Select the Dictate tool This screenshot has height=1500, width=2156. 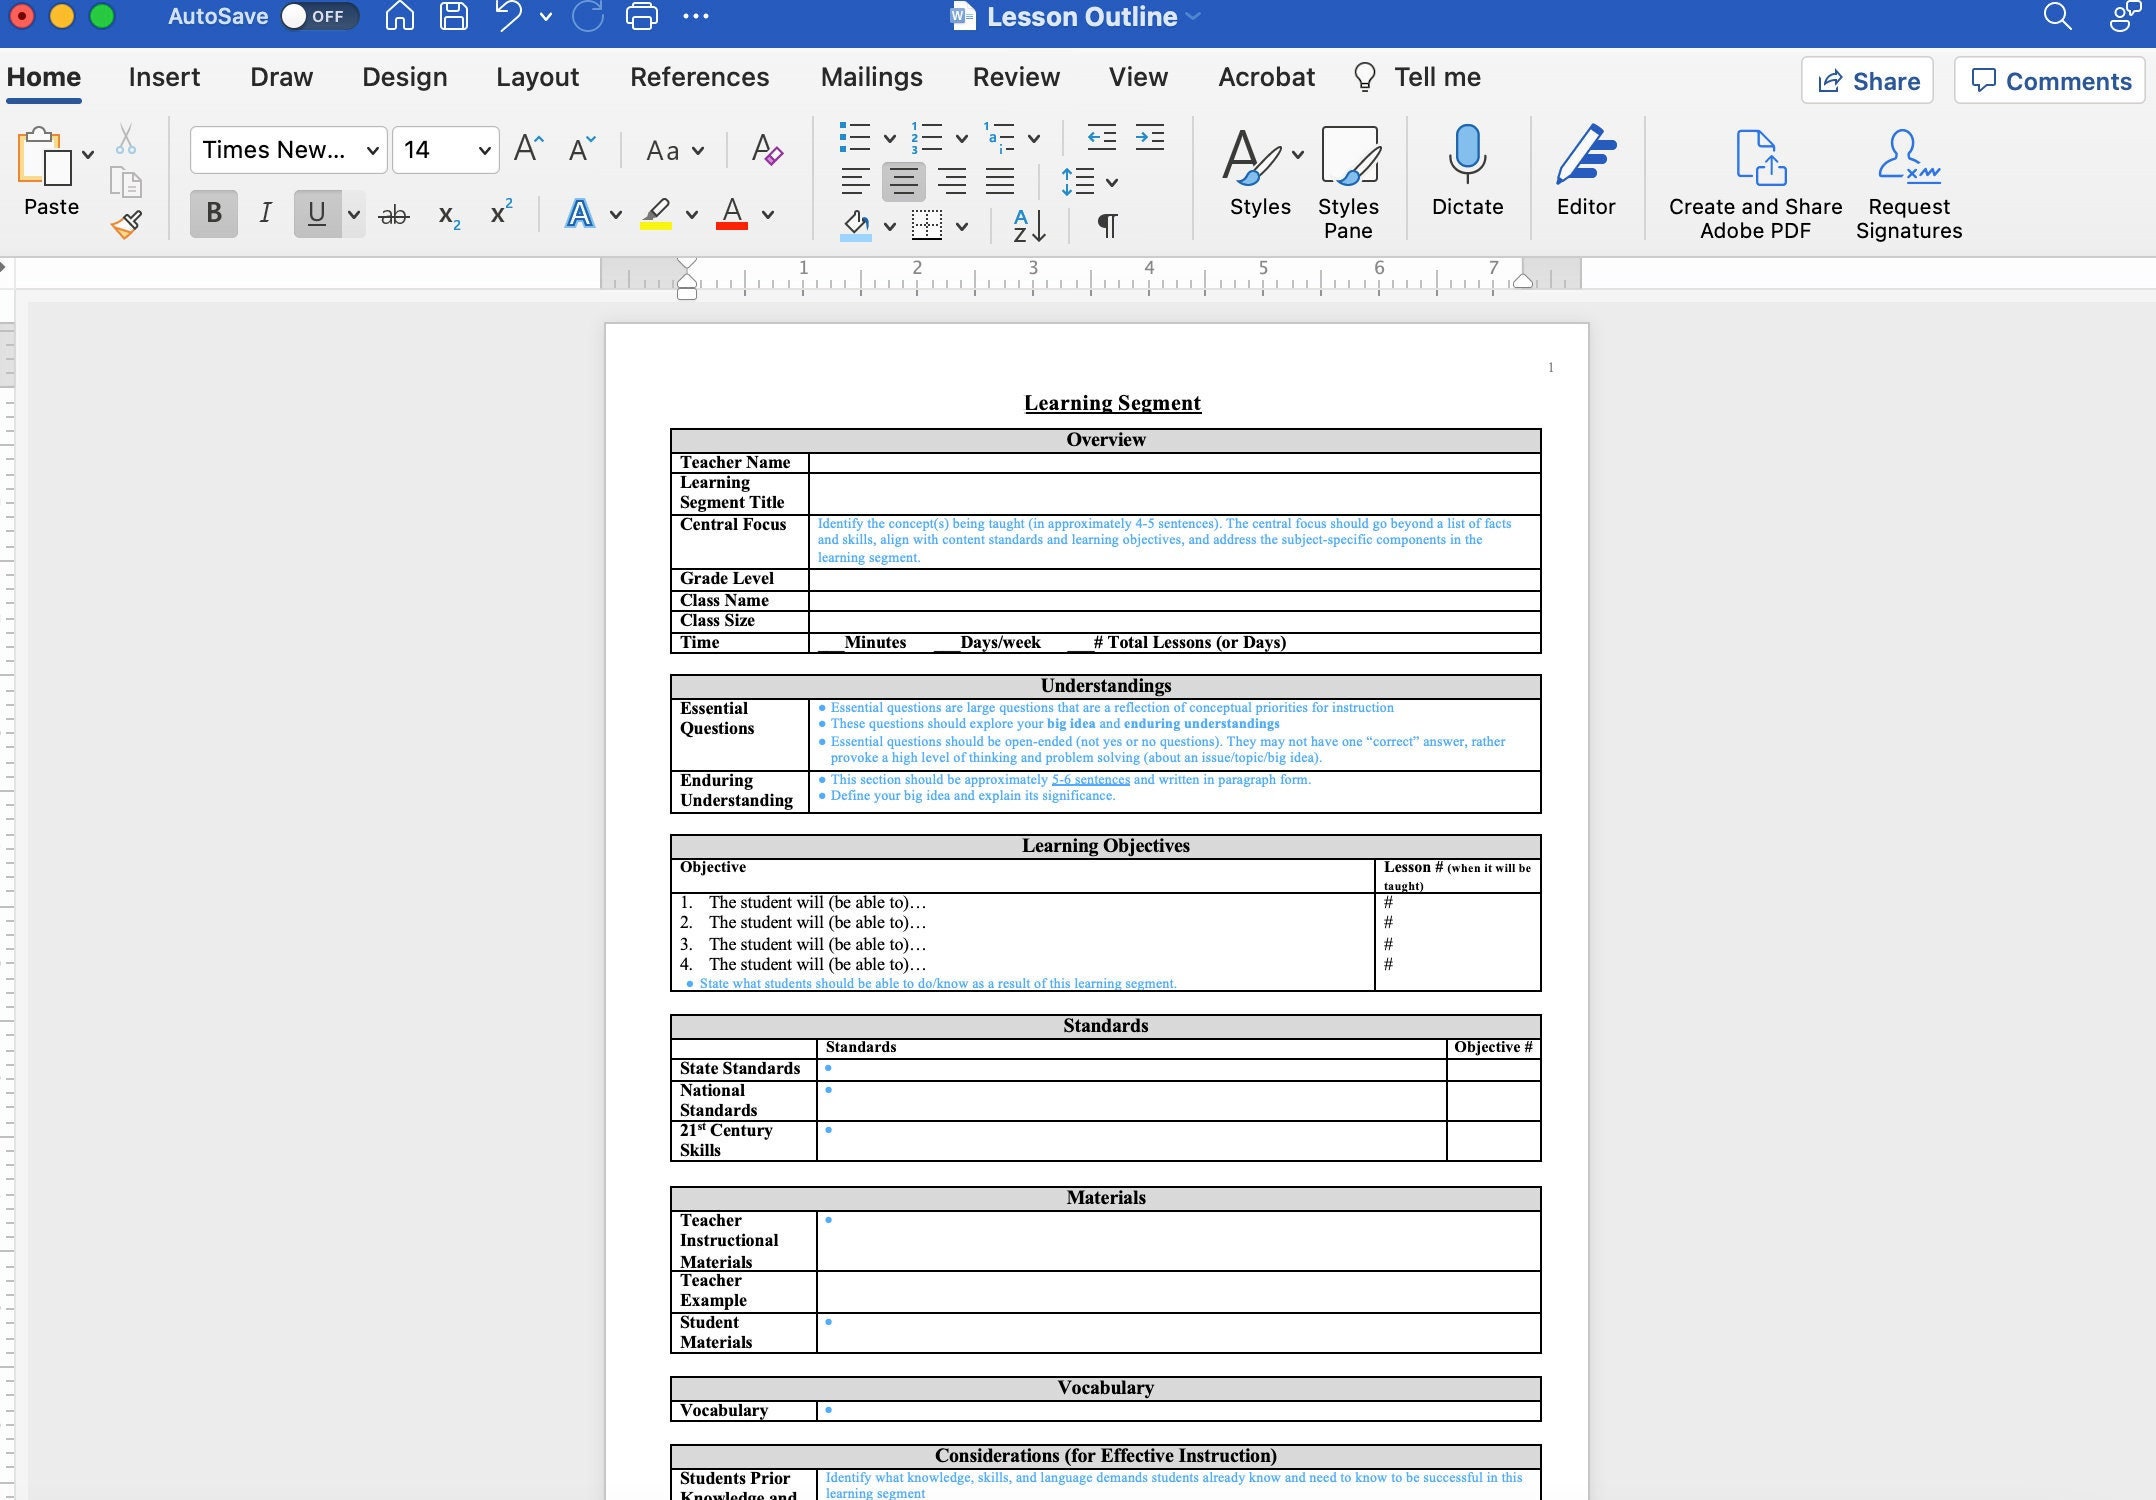point(1466,178)
